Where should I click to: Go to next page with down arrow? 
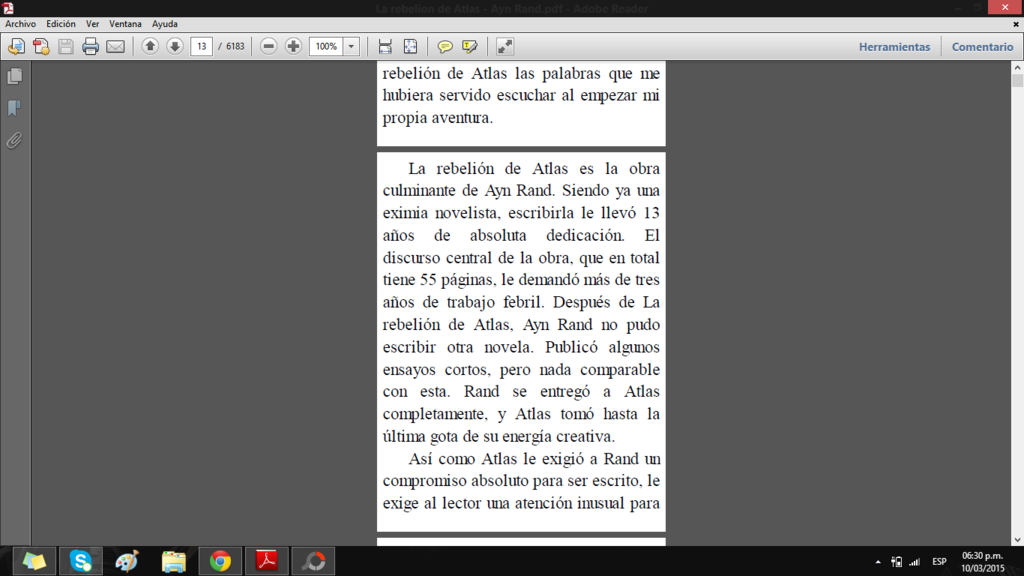point(174,46)
